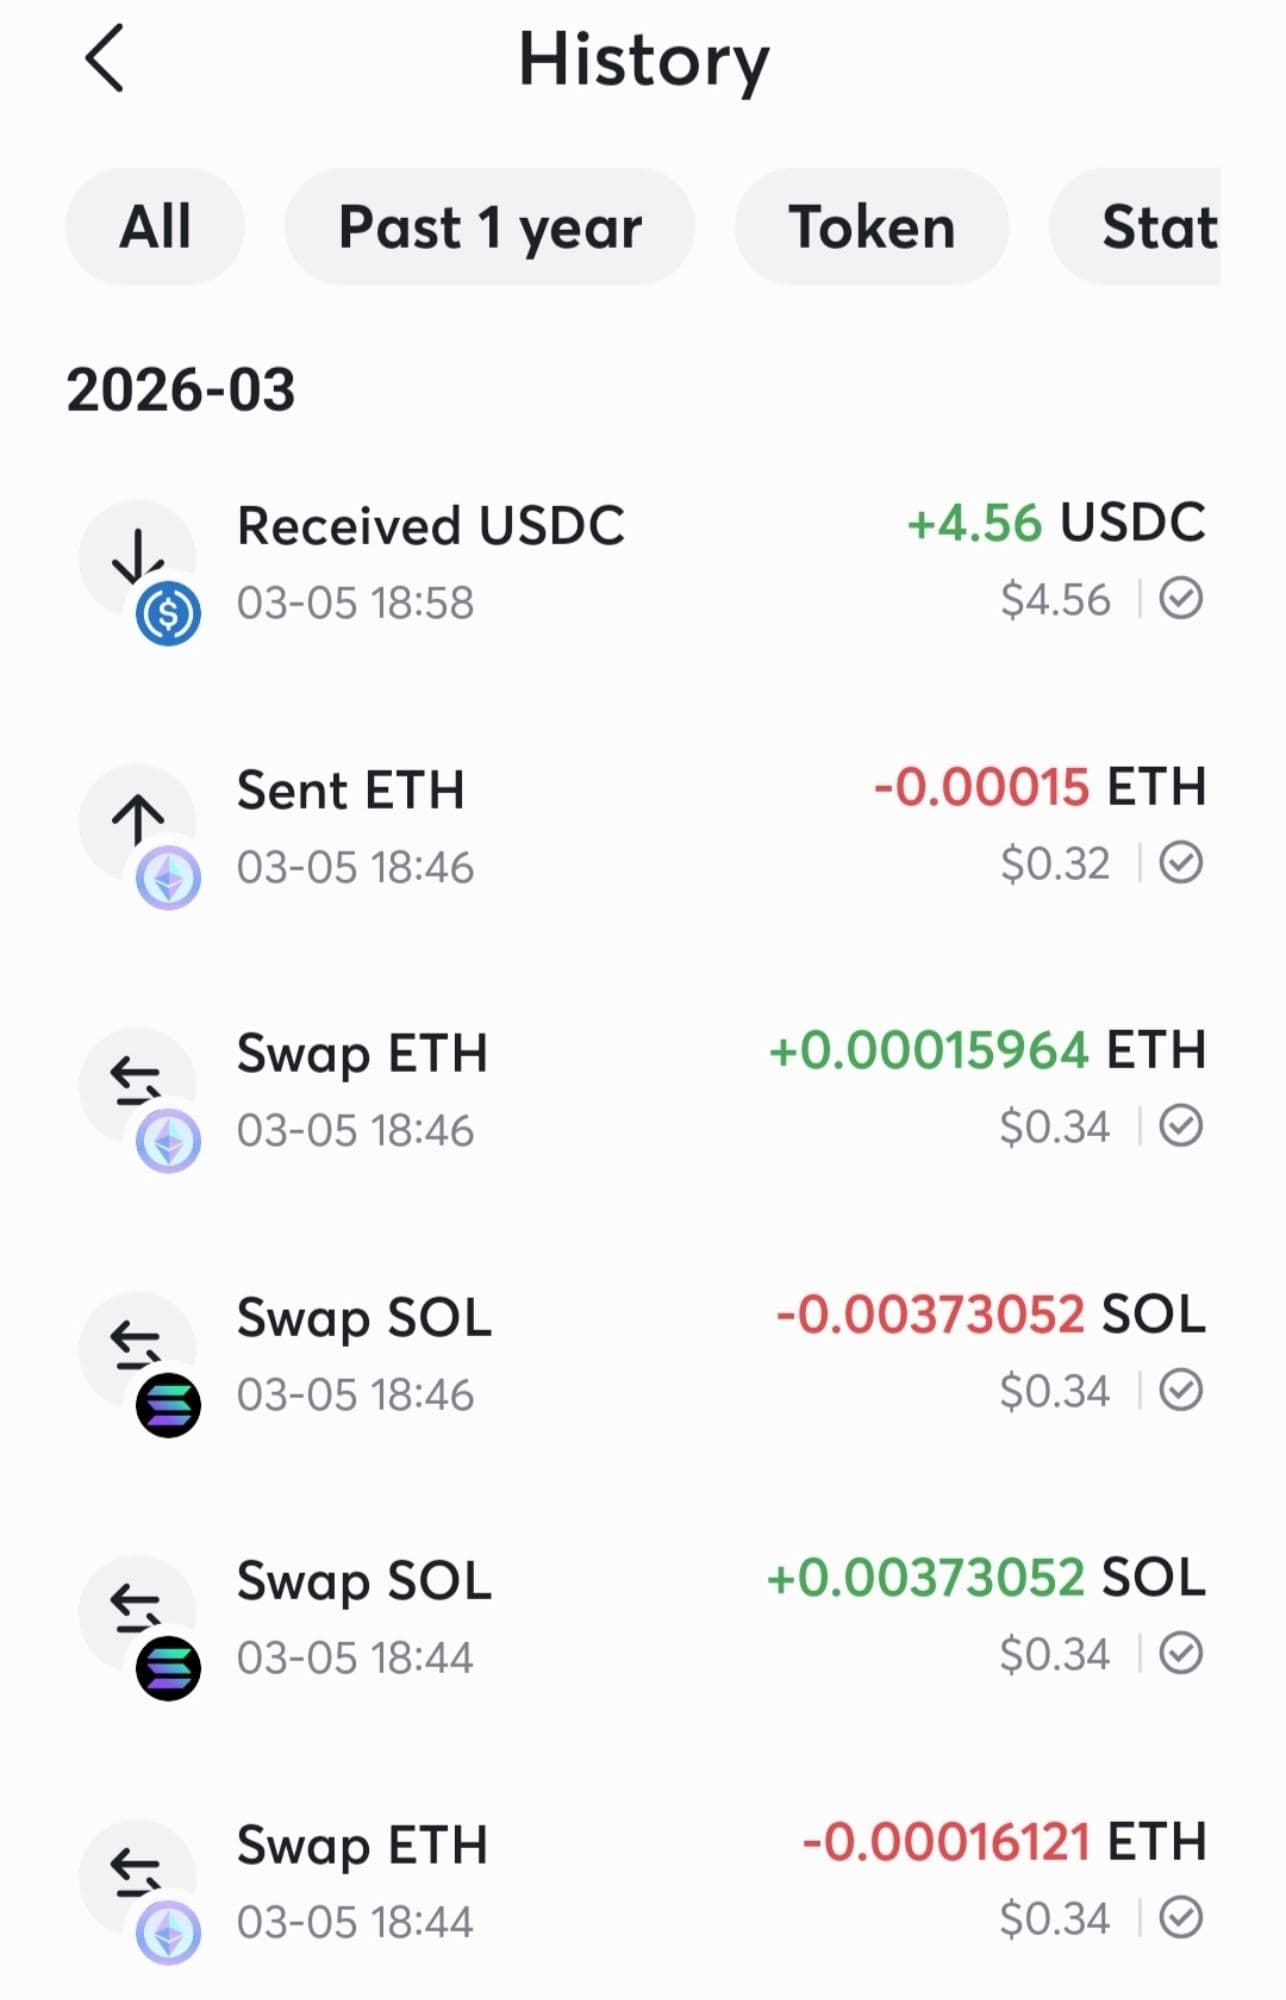Image resolution: width=1286 pixels, height=2000 pixels.
Task: Tap the 2026-03 month header
Action: point(181,389)
